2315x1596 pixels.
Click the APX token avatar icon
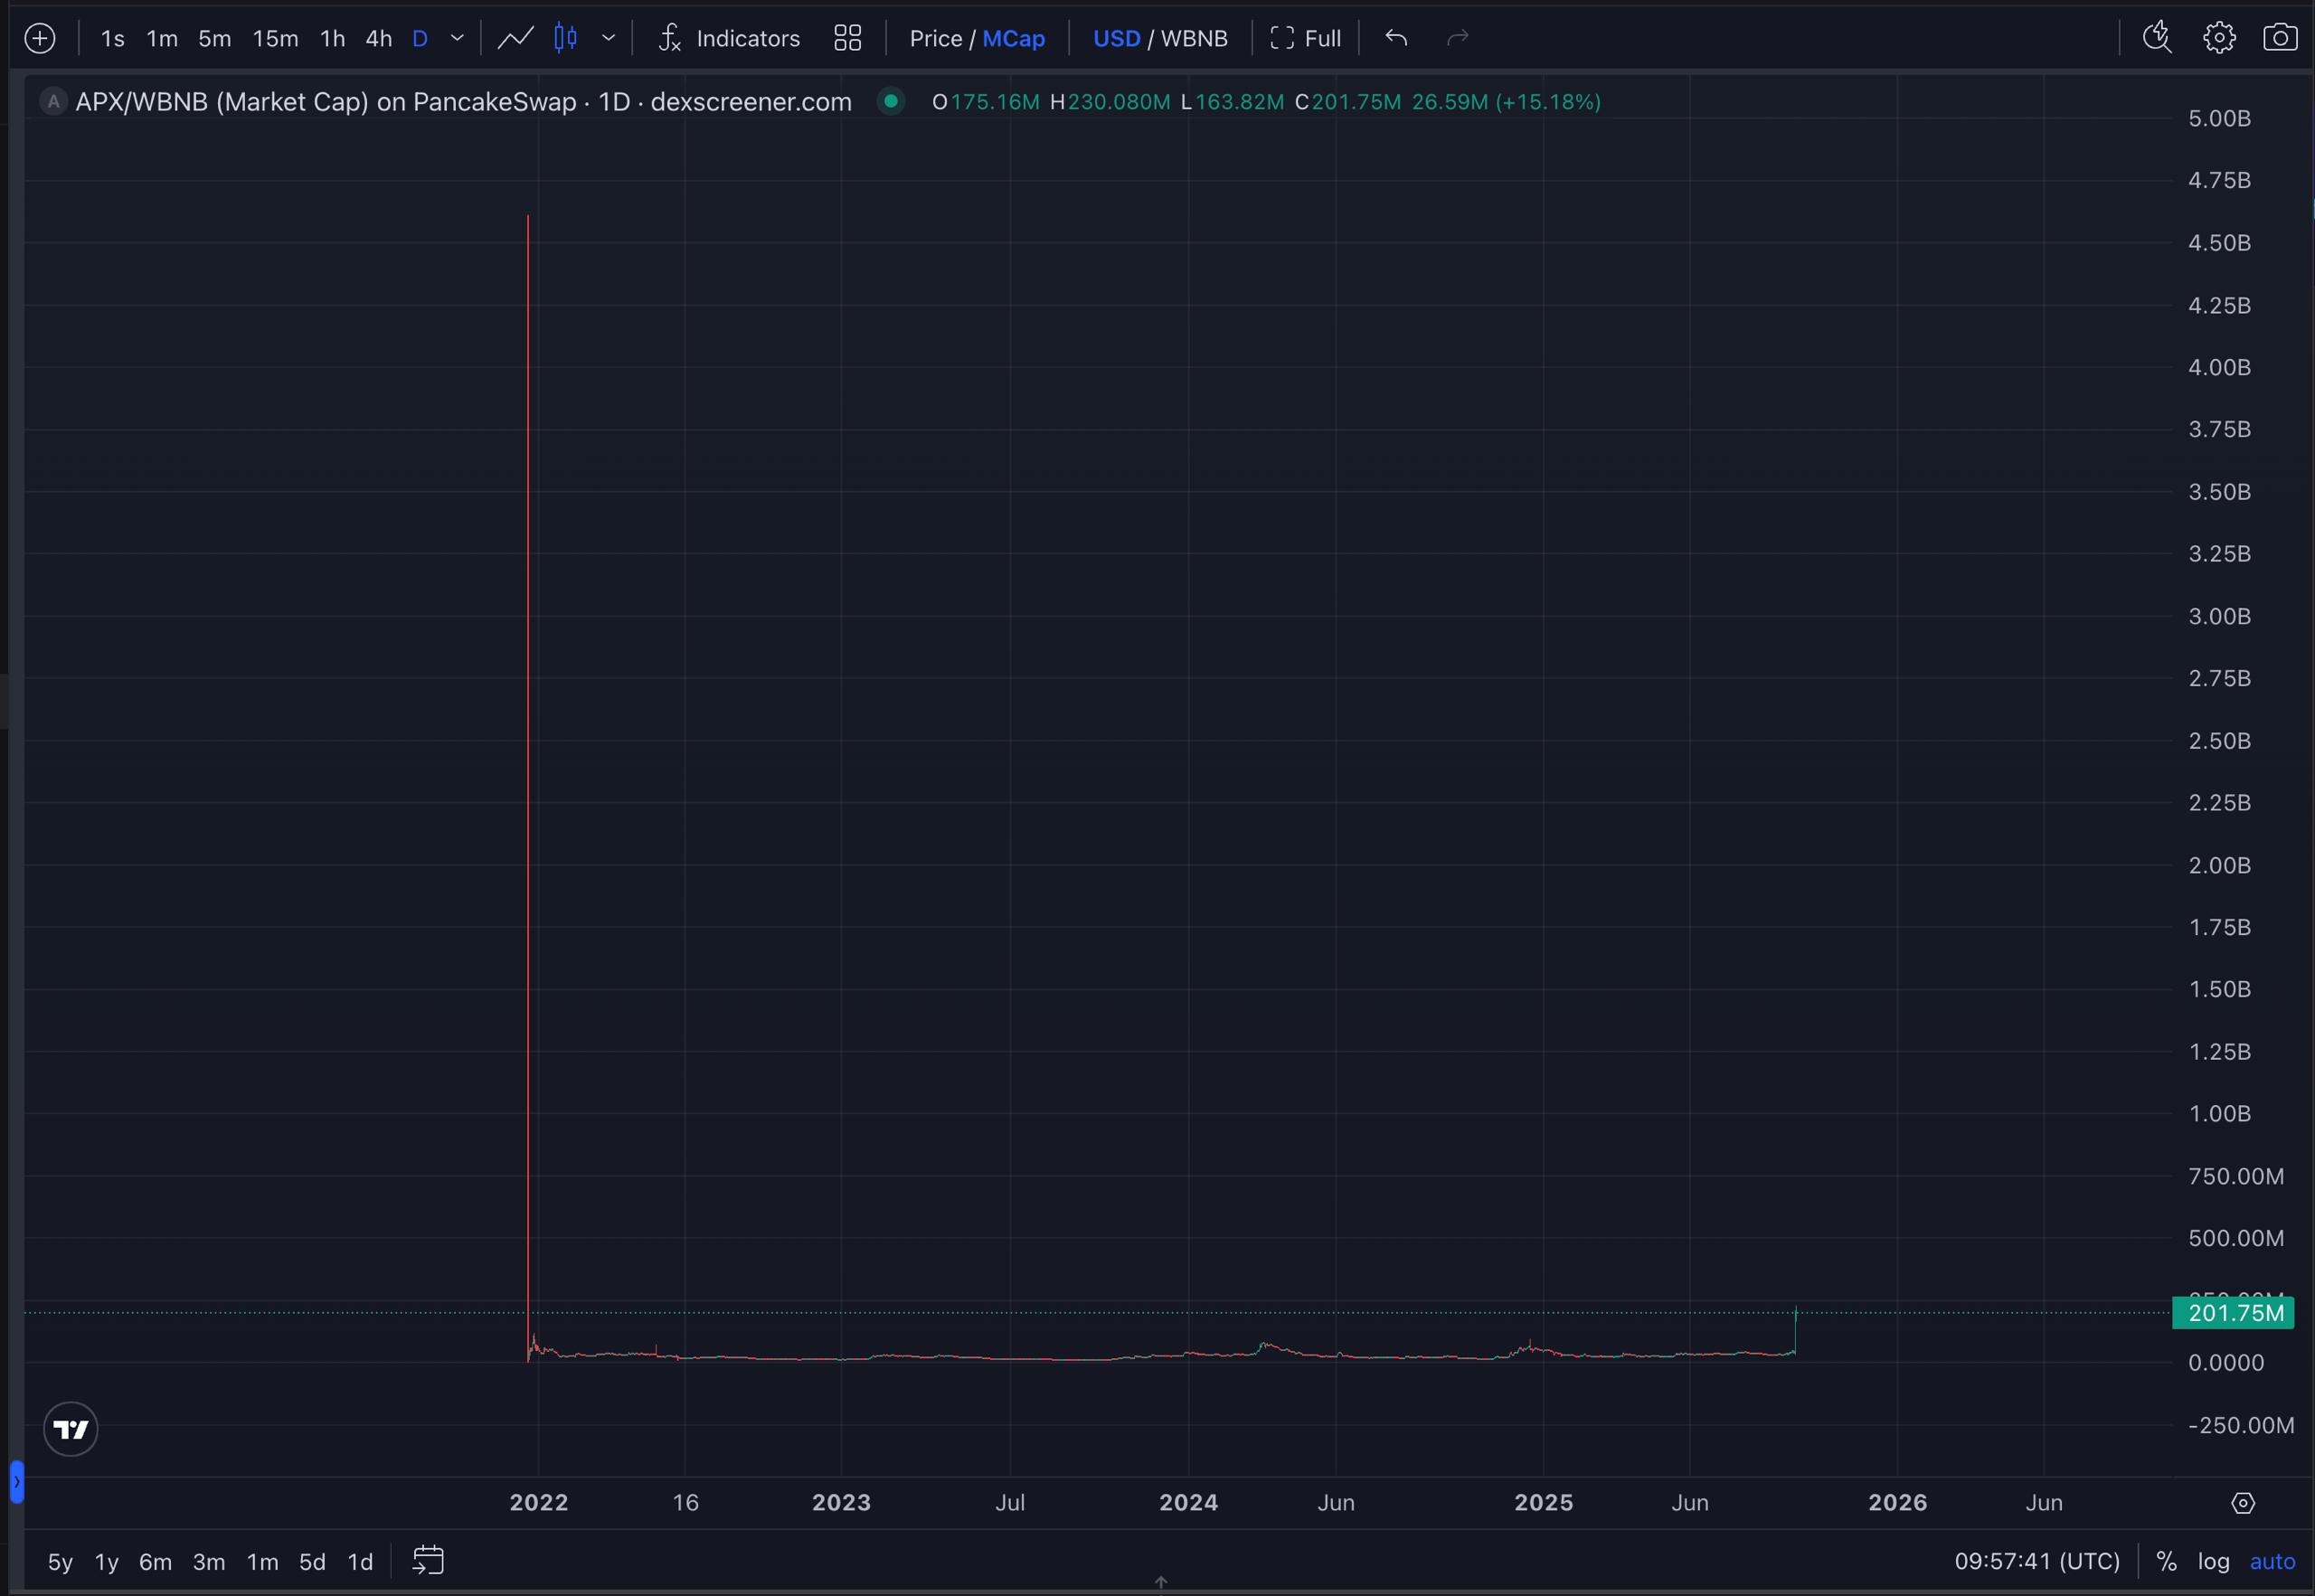[53, 102]
